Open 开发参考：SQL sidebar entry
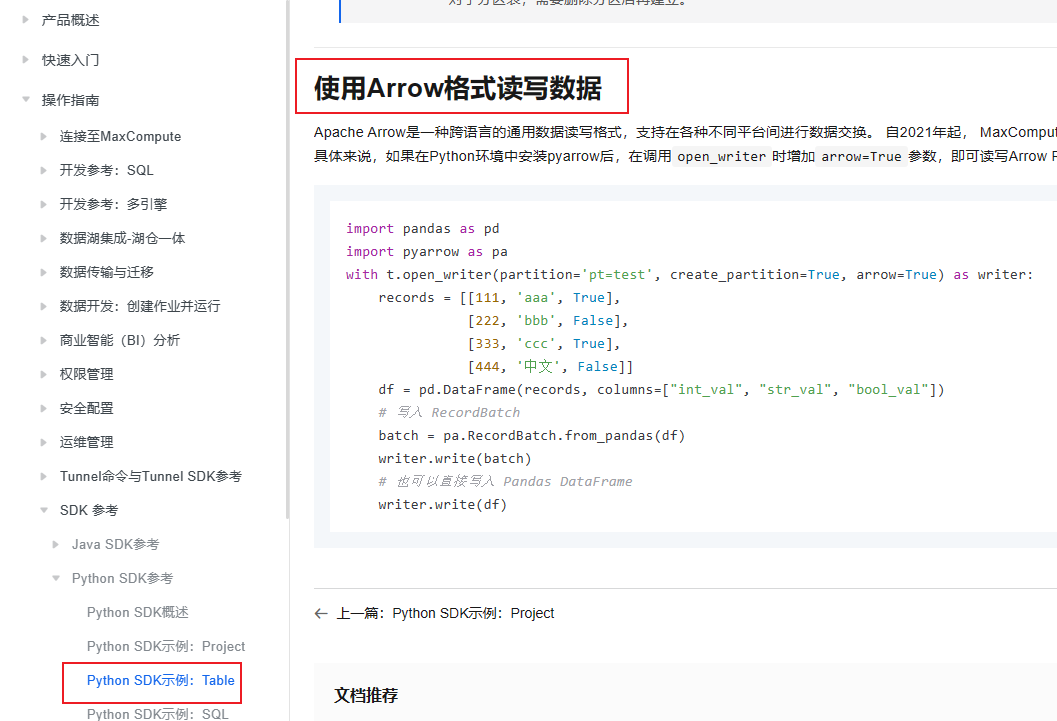This screenshot has width=1057, height=721. coord(107,170)
